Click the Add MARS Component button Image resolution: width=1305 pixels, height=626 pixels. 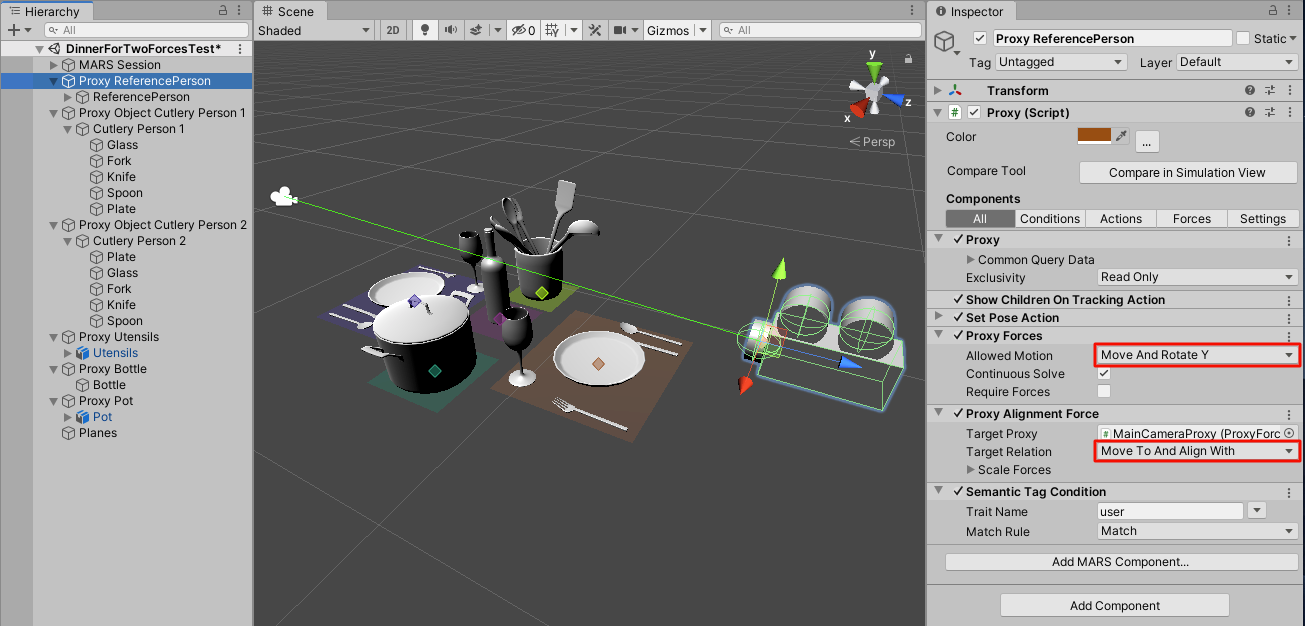tap(1120, 562)
